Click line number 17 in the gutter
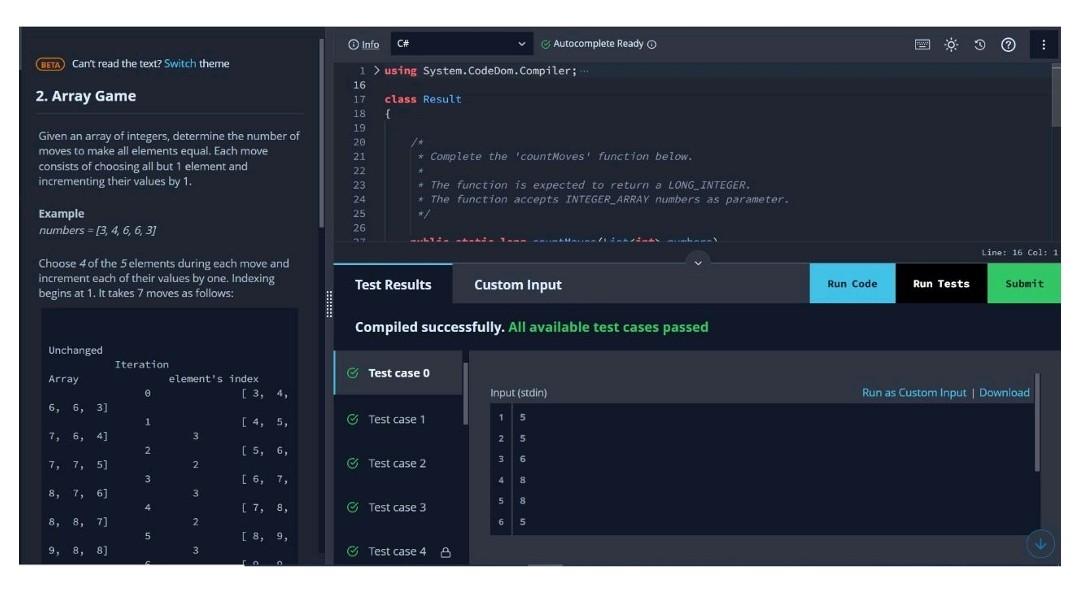The image size is (1080, 602). (x=359, y=99)
